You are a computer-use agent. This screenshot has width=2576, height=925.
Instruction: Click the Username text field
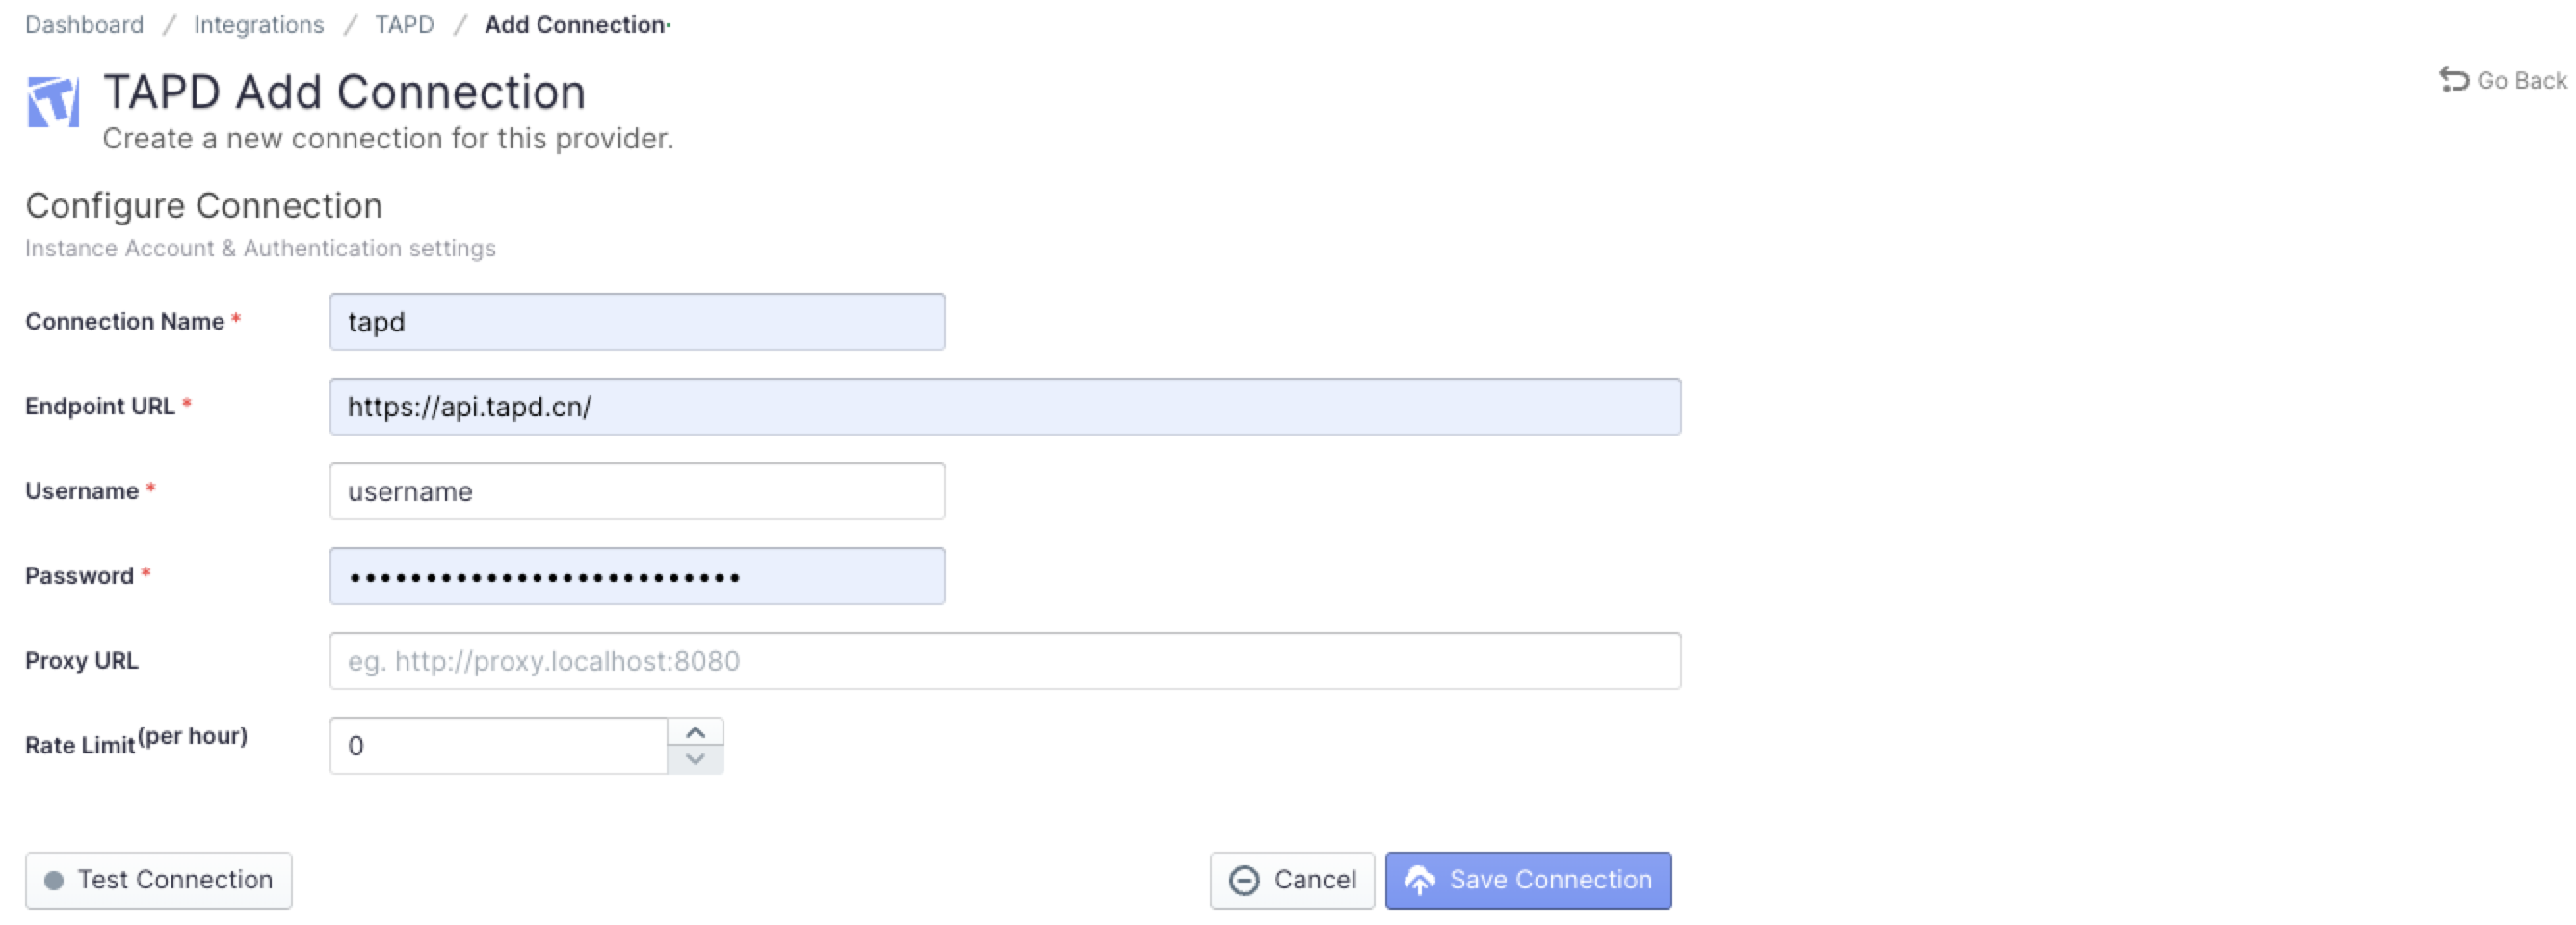click(636, 491)
